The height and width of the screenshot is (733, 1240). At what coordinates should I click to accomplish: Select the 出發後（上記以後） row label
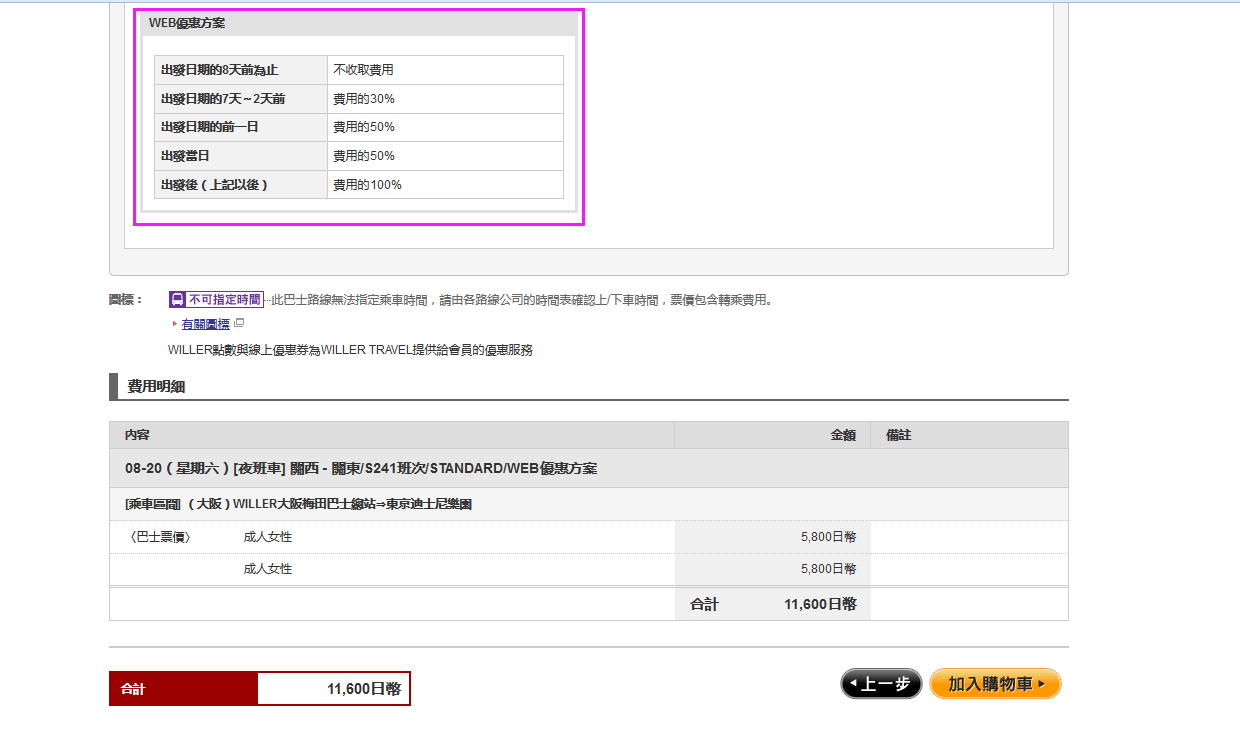241,185
